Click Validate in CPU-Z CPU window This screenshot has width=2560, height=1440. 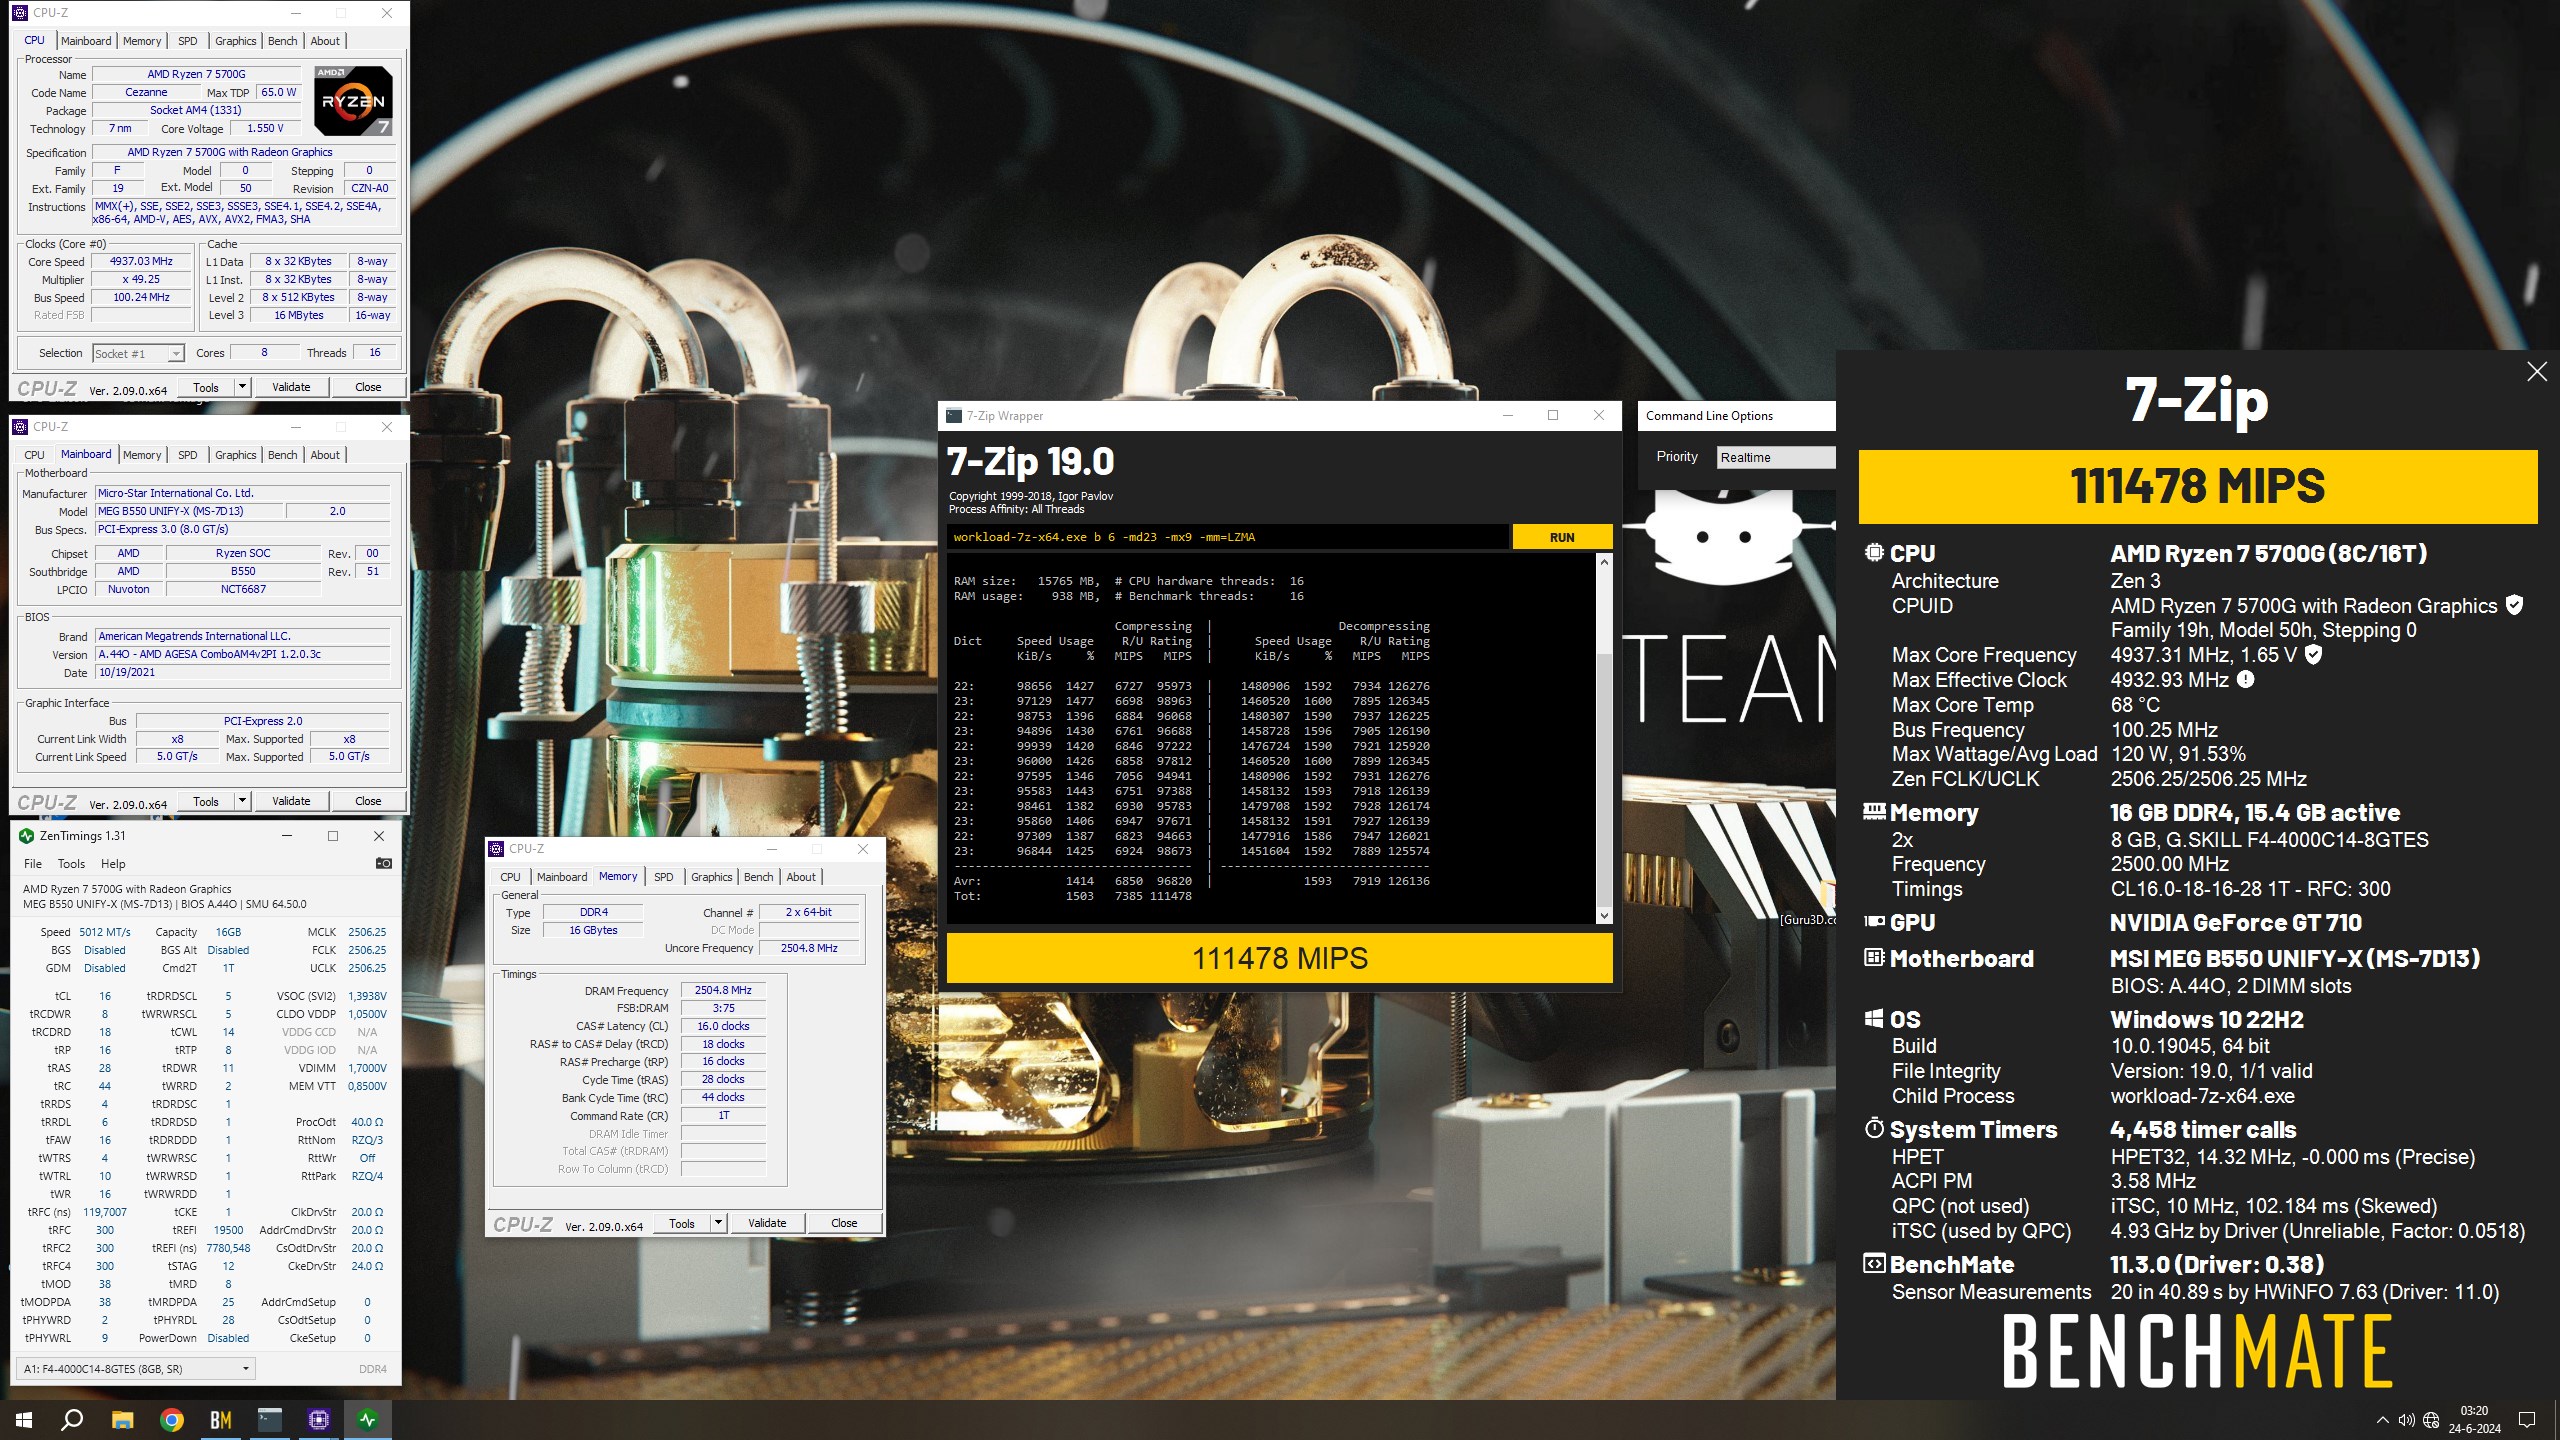pos(291,387)
